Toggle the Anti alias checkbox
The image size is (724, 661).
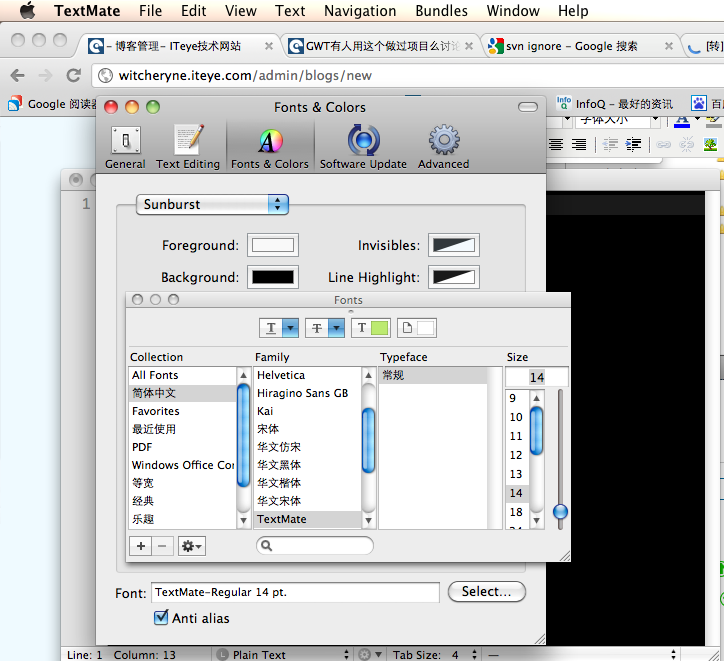(x=161, y=618)
